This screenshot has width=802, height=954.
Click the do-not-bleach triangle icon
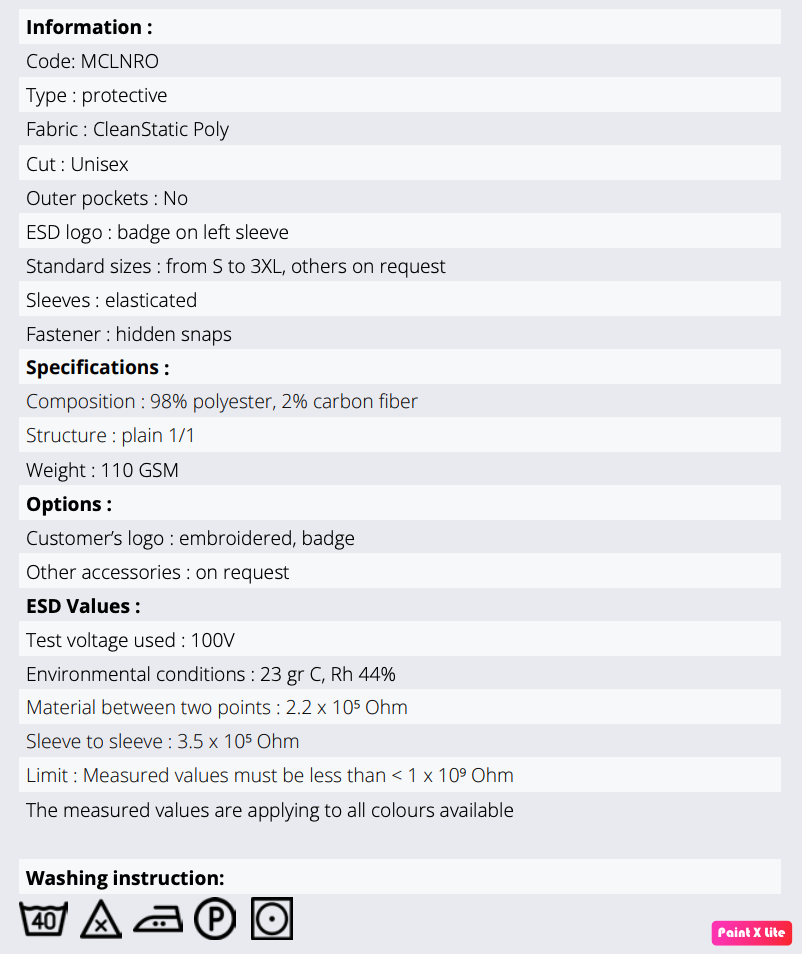coord(100,919)
